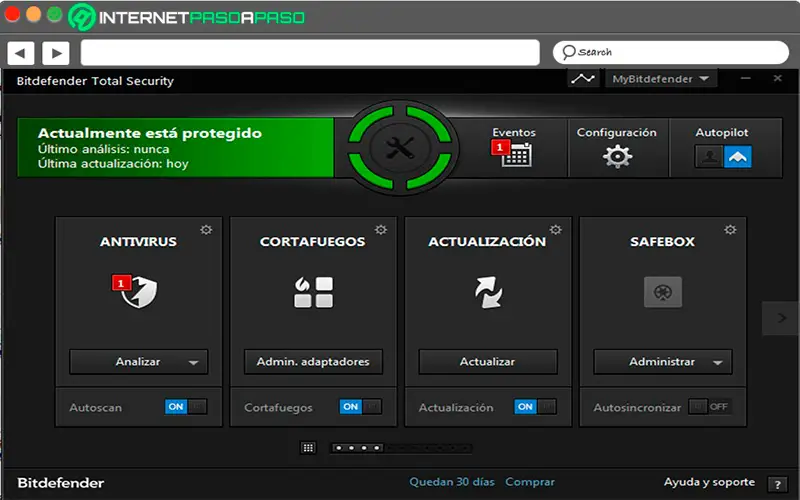
Task: Enable the Autosincronizar switch
Action: click(x=710, y=407)
